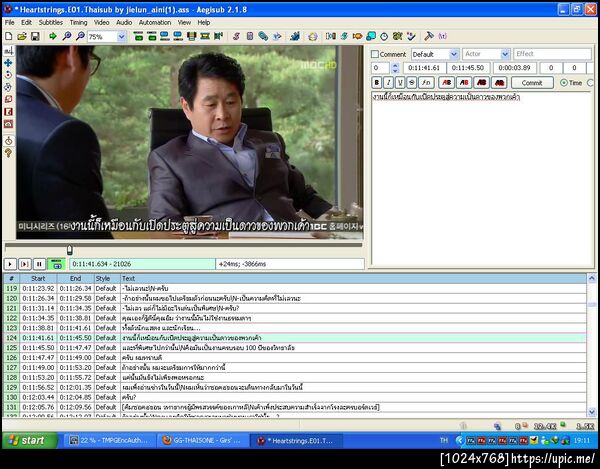Open the Default style dropdown
Image resolution: width=600 pixels, height=469 pixels.
[454, 54]
